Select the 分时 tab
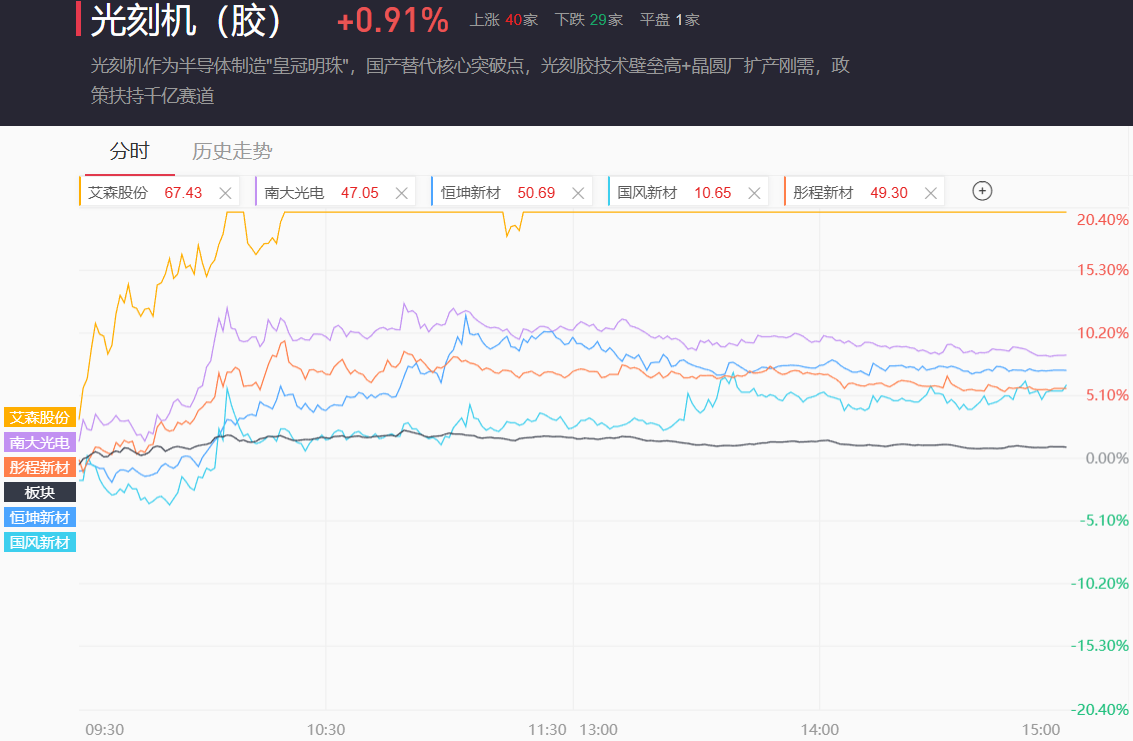 pos(129,151)
